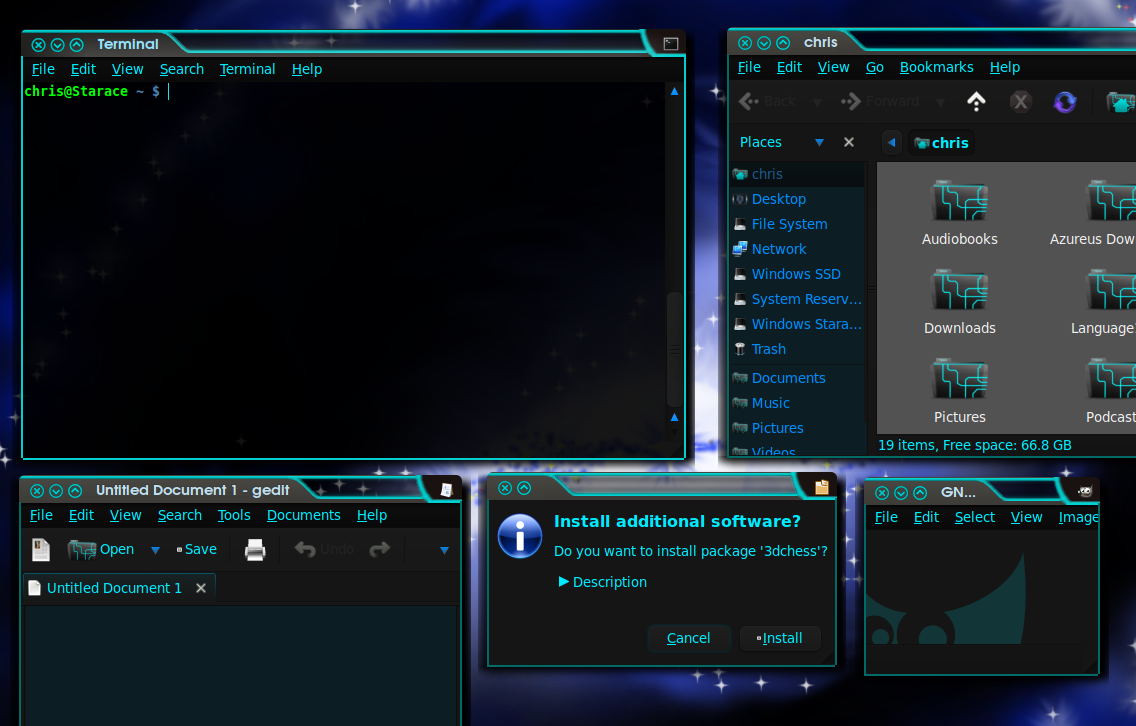
Task: Close the Untitled Document 1 tab
Action: (201, 588)
